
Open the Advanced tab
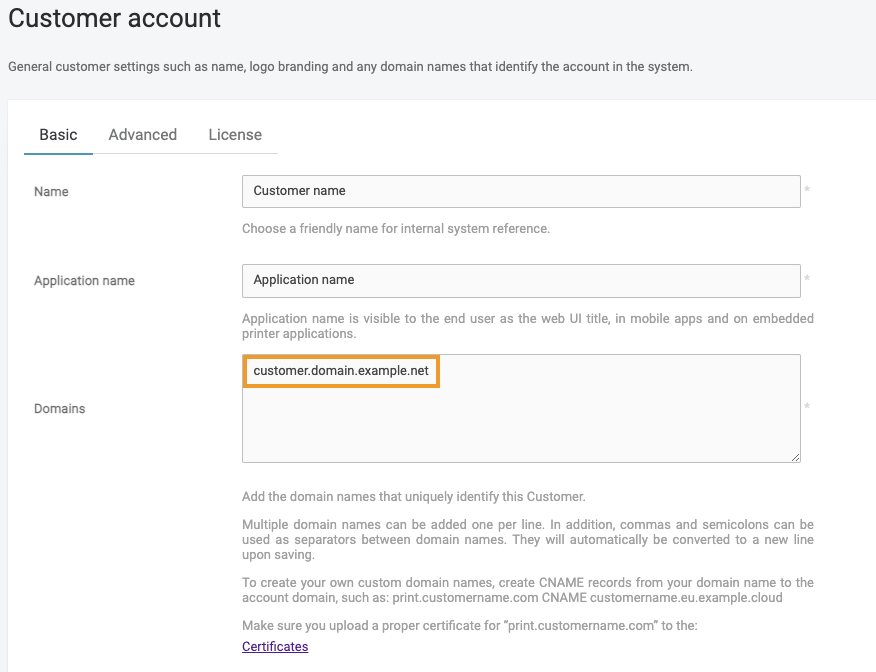pyautogui.click(x=143, y=135)
